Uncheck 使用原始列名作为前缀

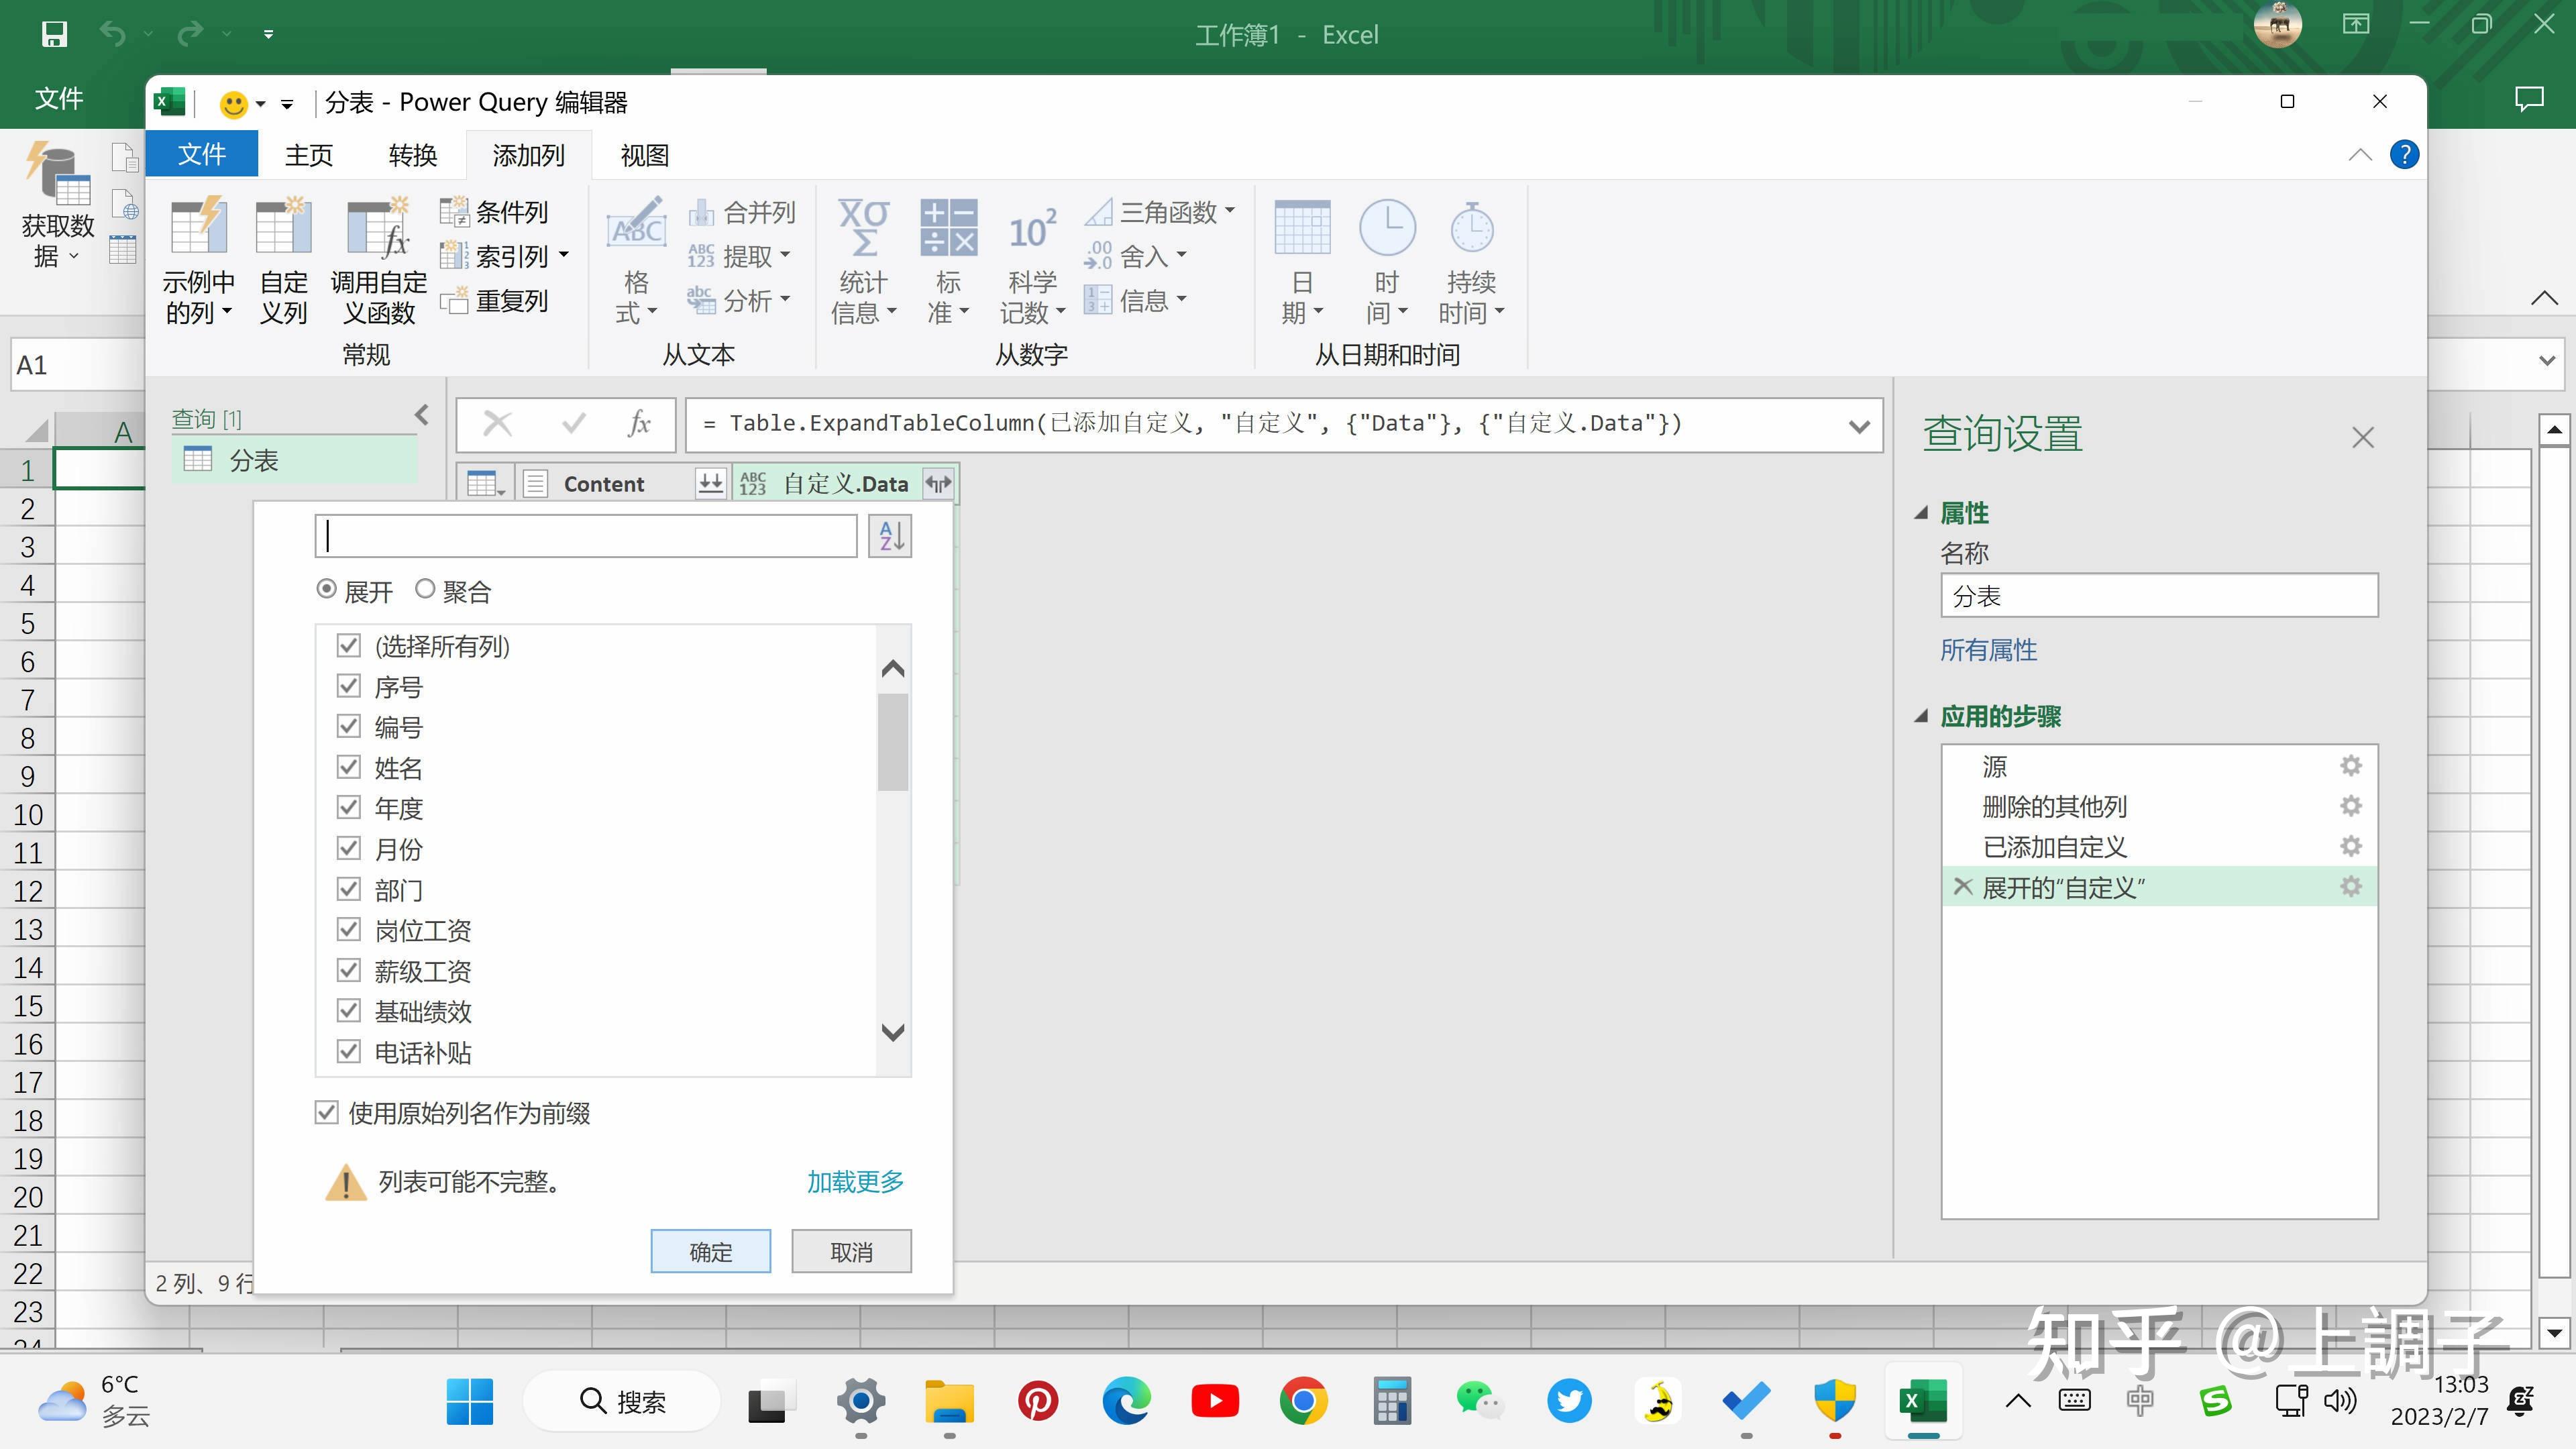tap(326, 1113)
